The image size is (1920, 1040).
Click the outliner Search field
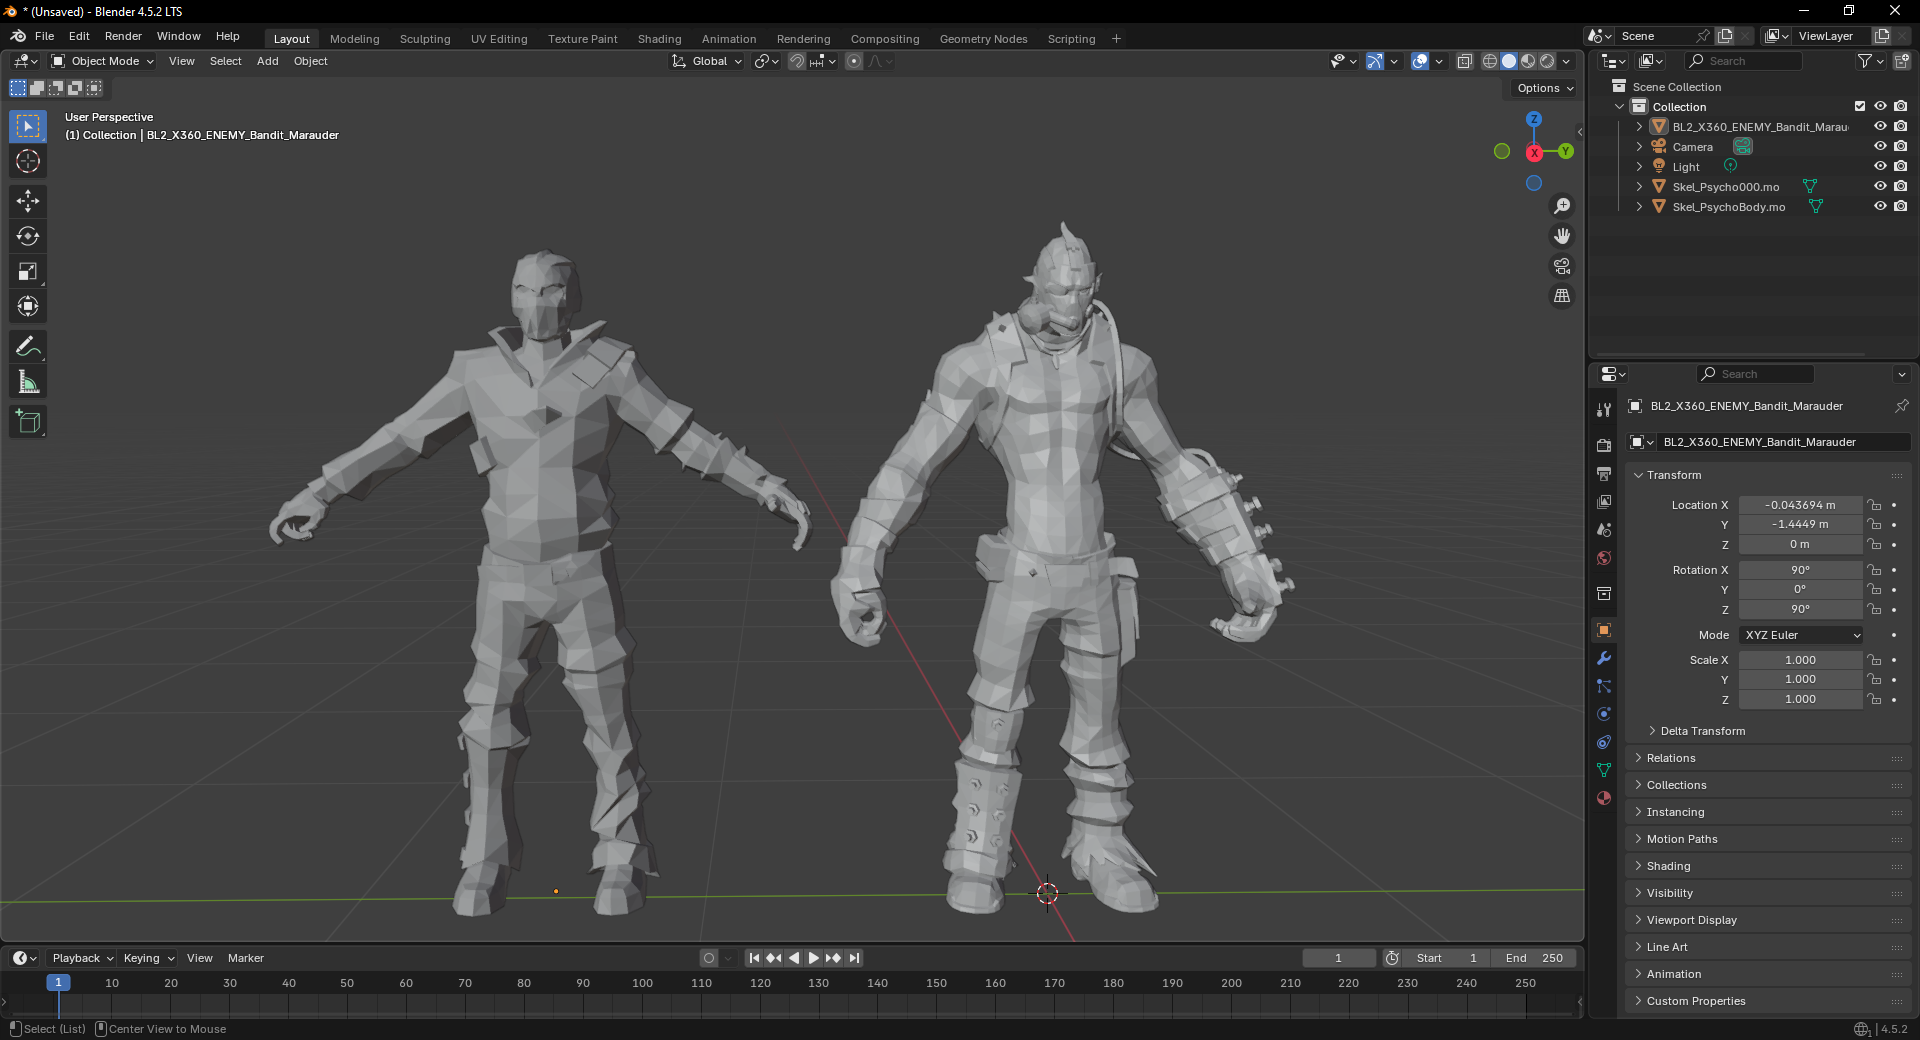pos(1743,61)
